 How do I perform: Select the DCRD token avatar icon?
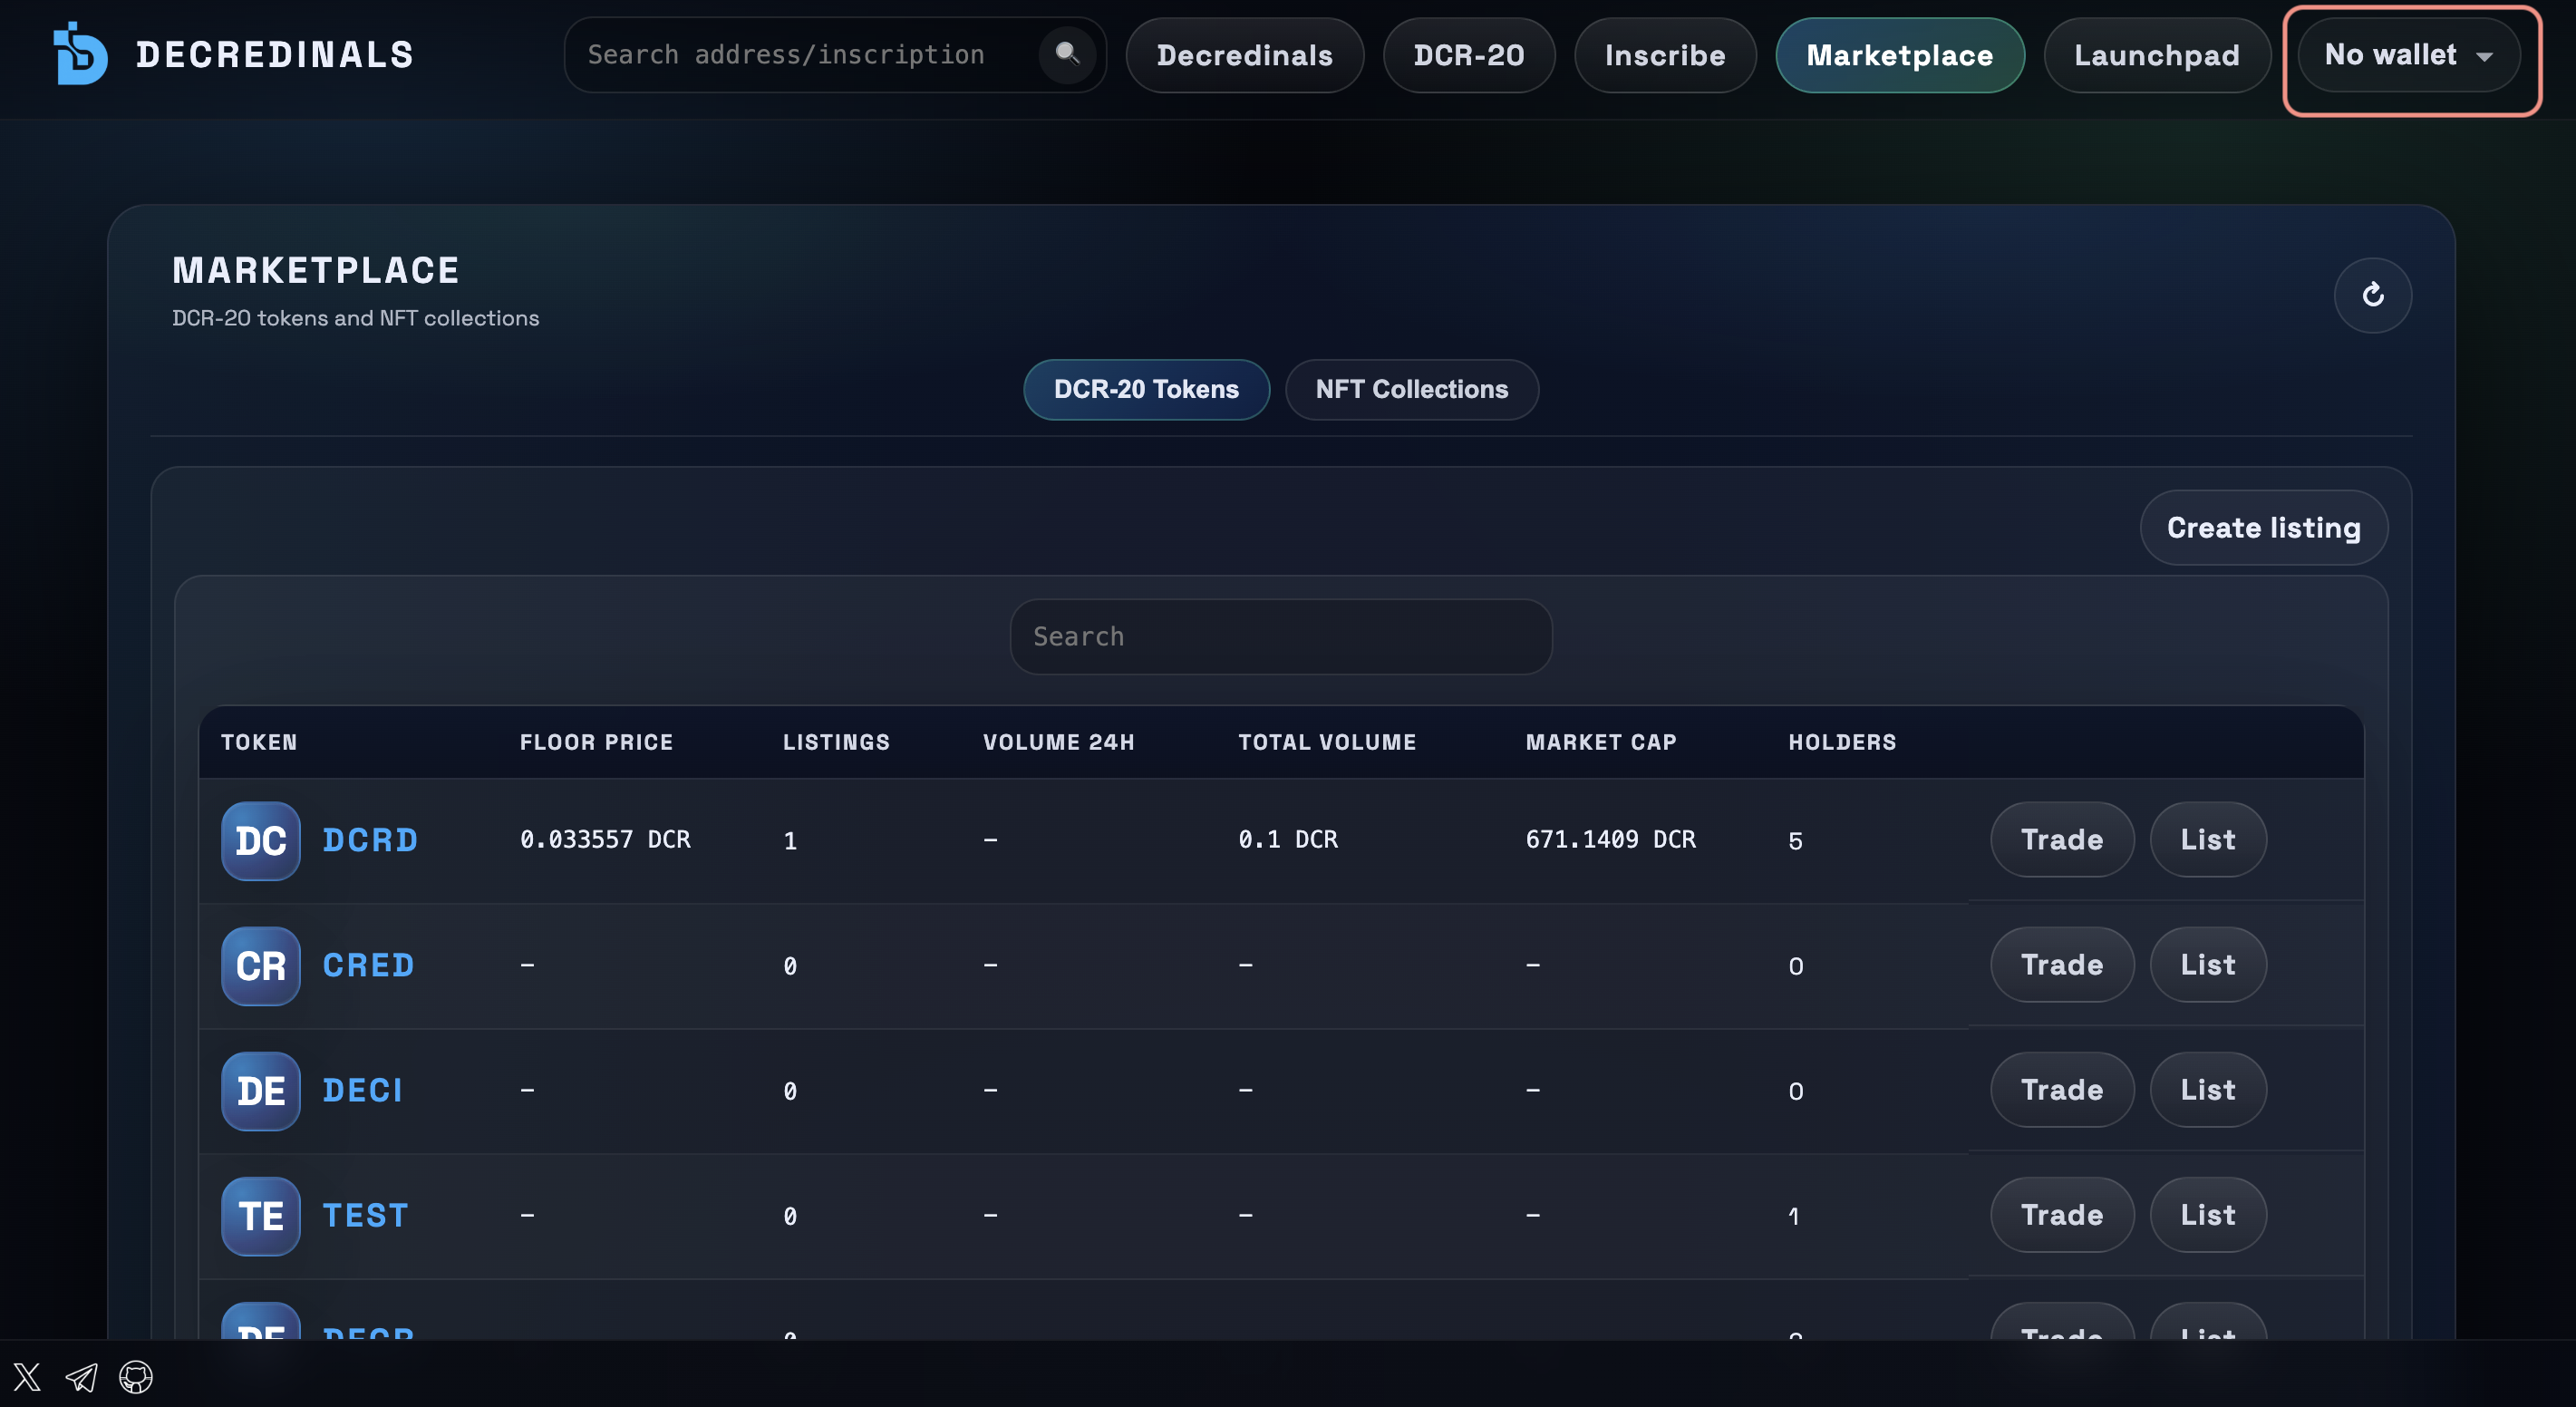[260, 841]
